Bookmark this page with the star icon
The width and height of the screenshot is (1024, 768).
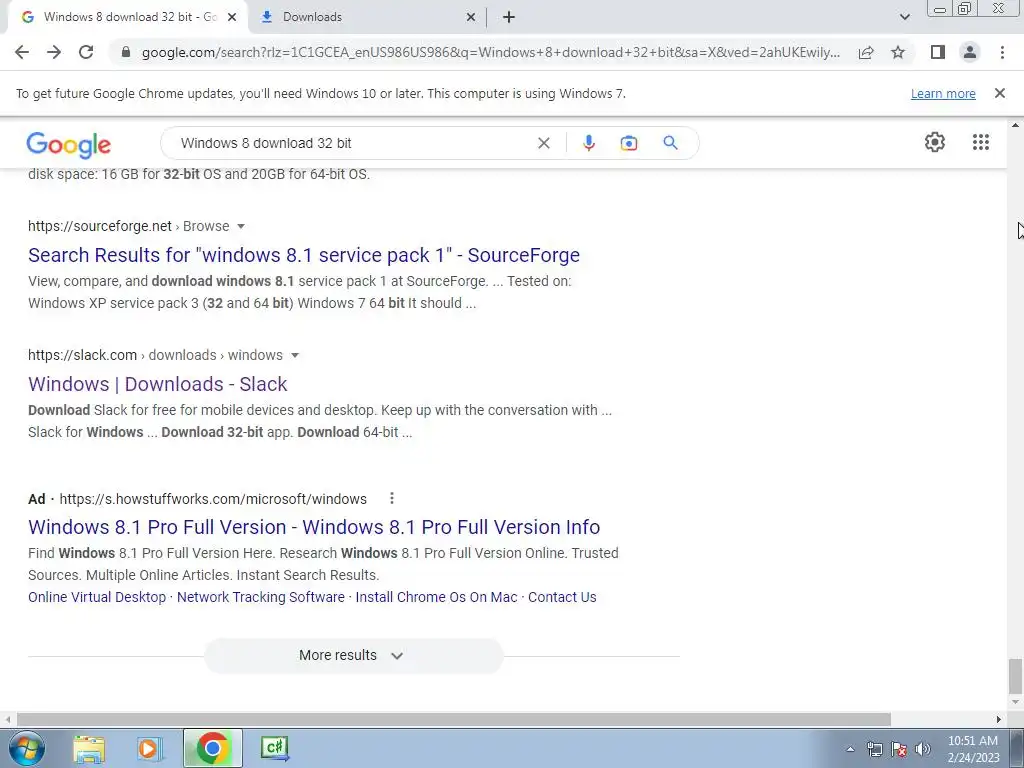(898, 52)
